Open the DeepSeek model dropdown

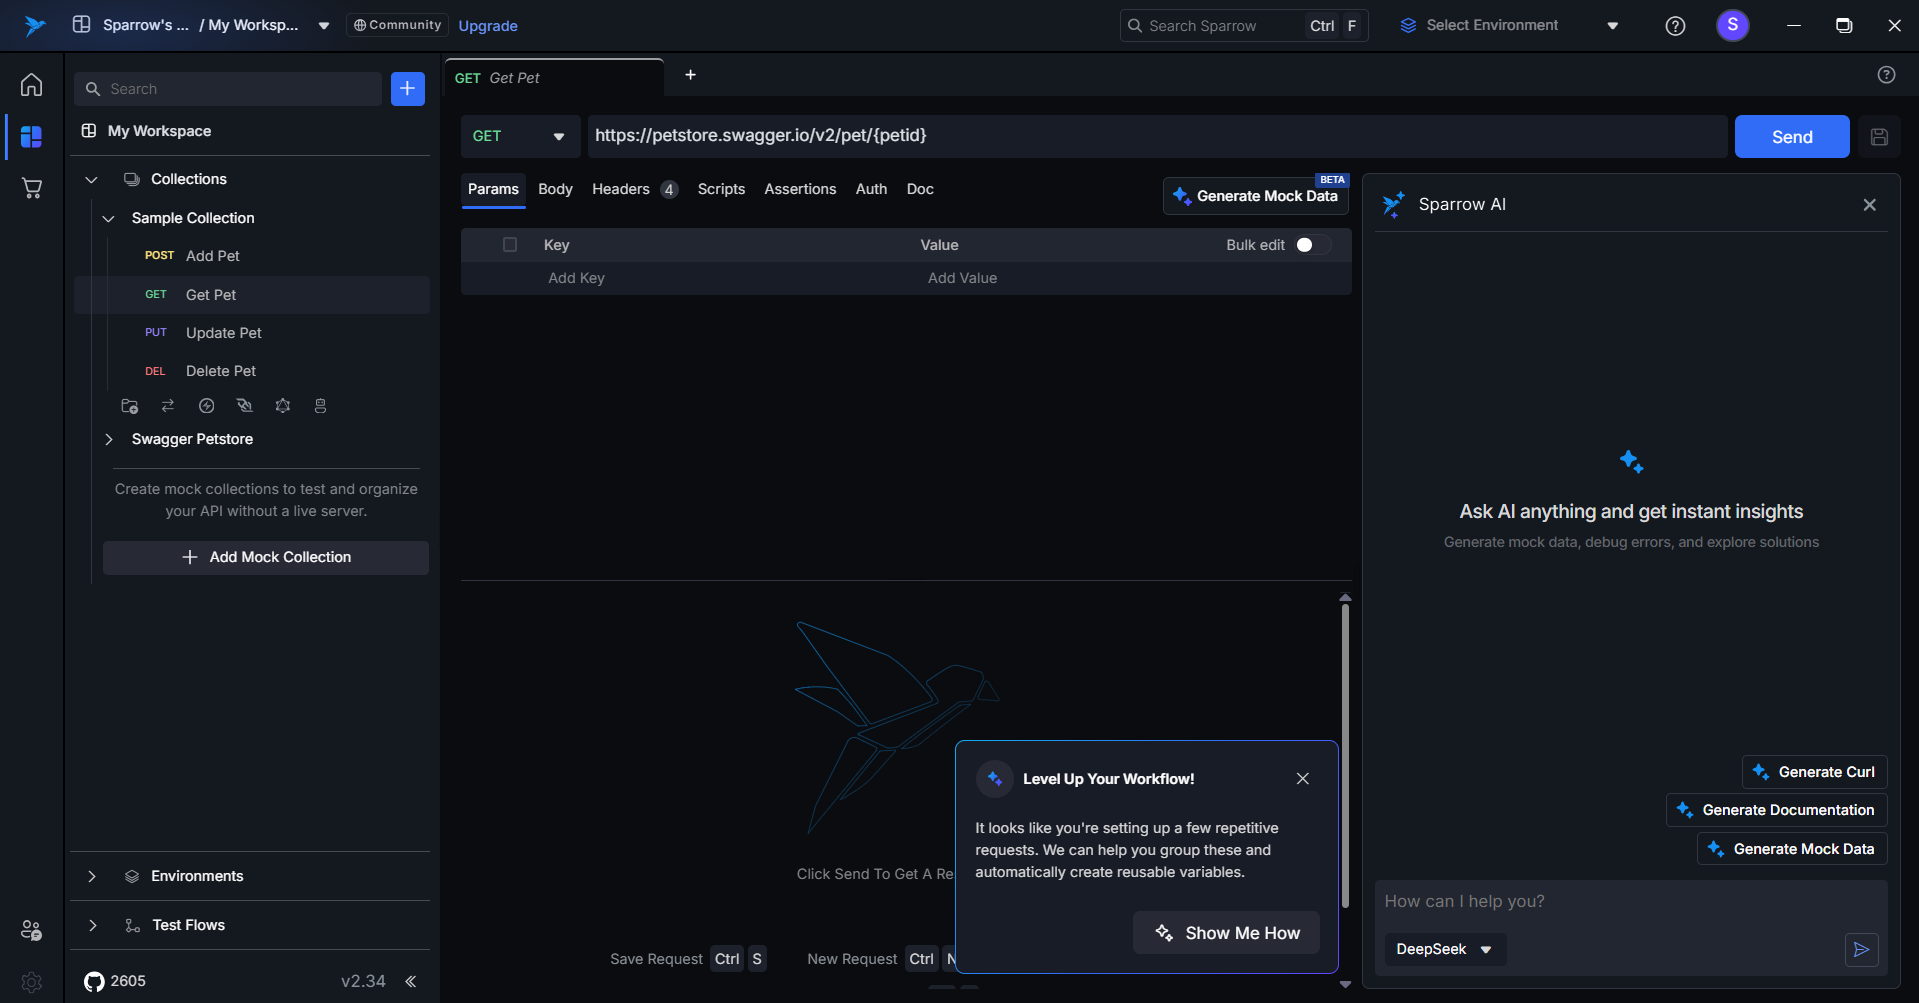[x=1444, y=949]
